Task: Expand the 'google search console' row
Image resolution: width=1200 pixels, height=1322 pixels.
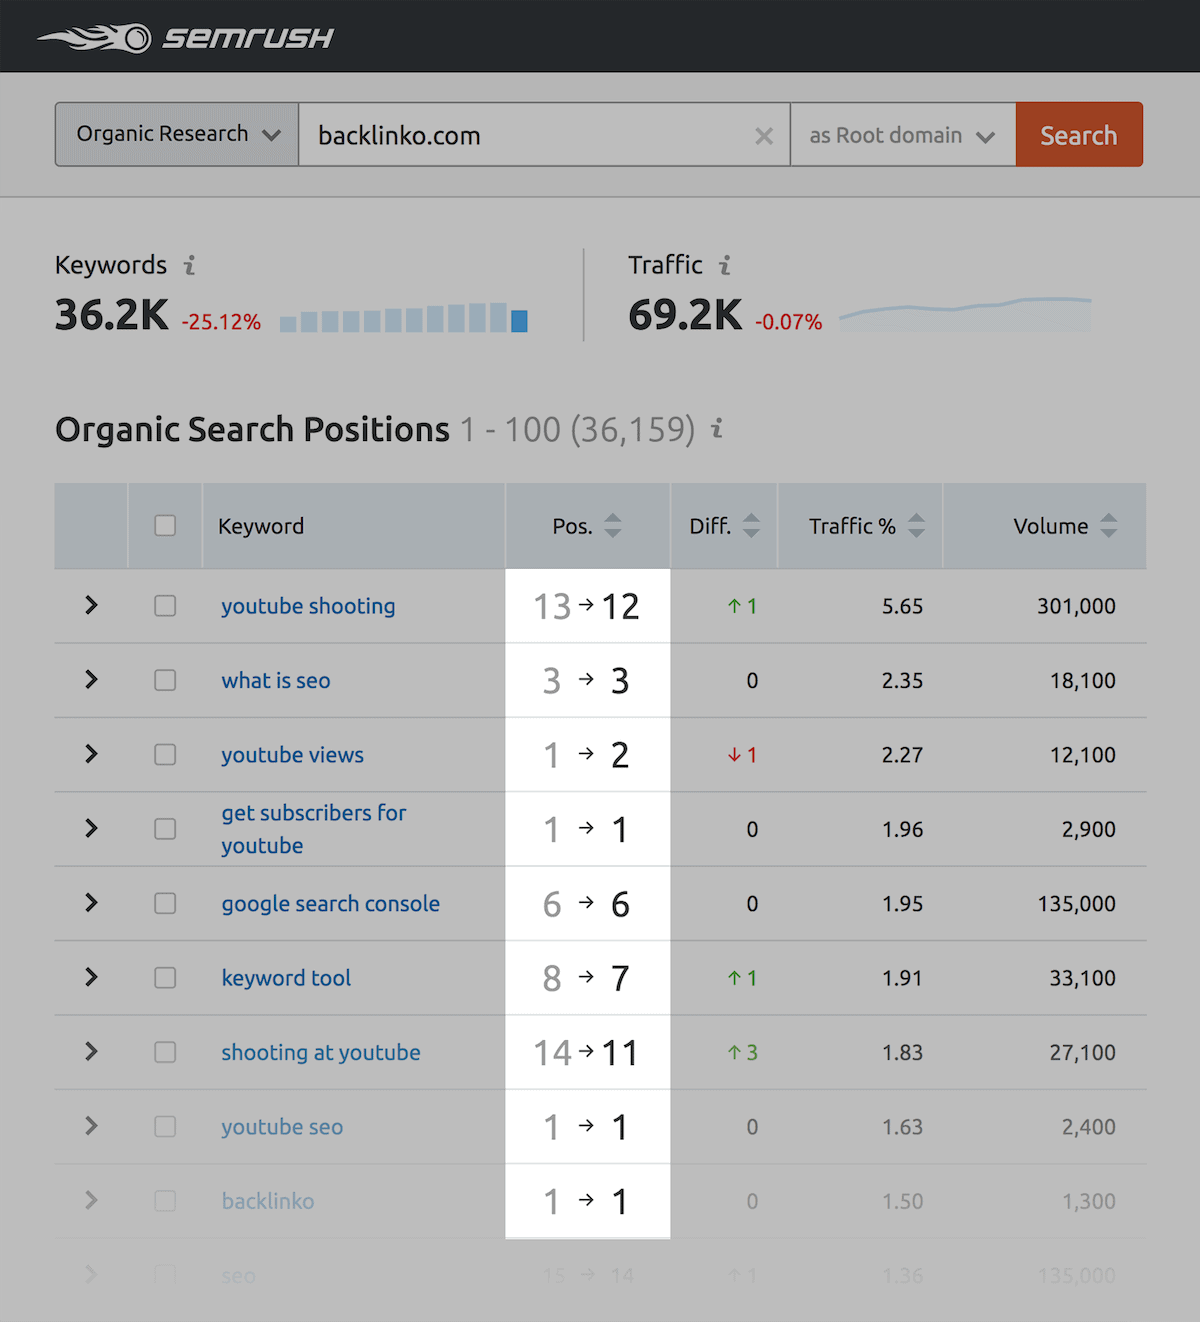Action: 91,903
